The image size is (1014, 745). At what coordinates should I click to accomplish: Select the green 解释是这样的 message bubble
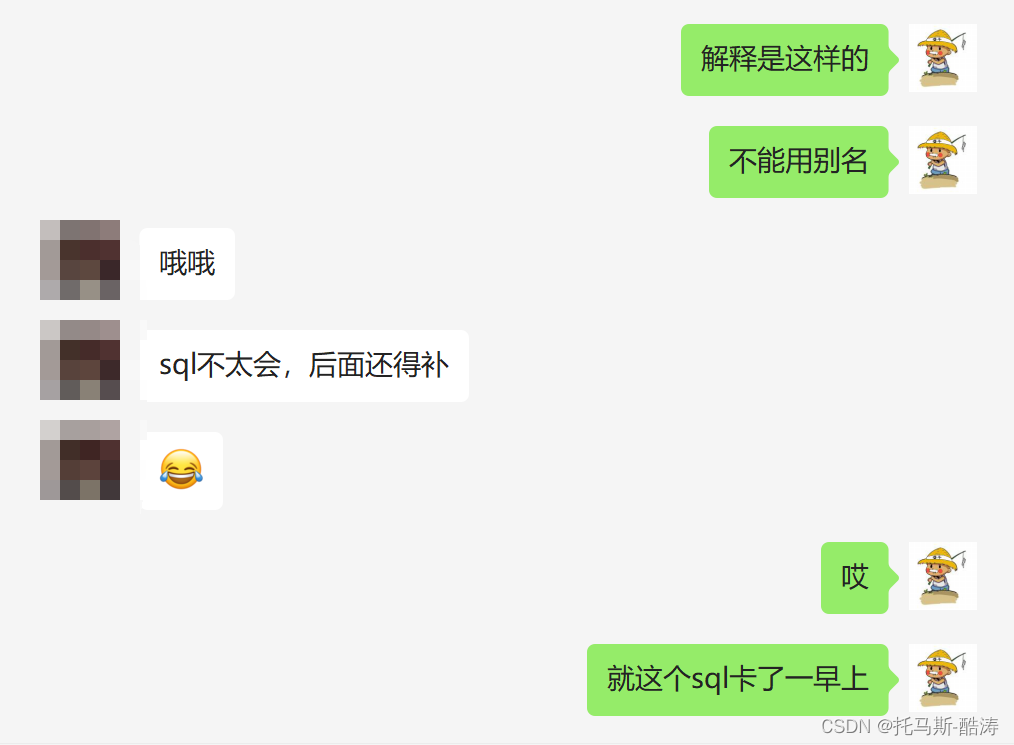784,60
